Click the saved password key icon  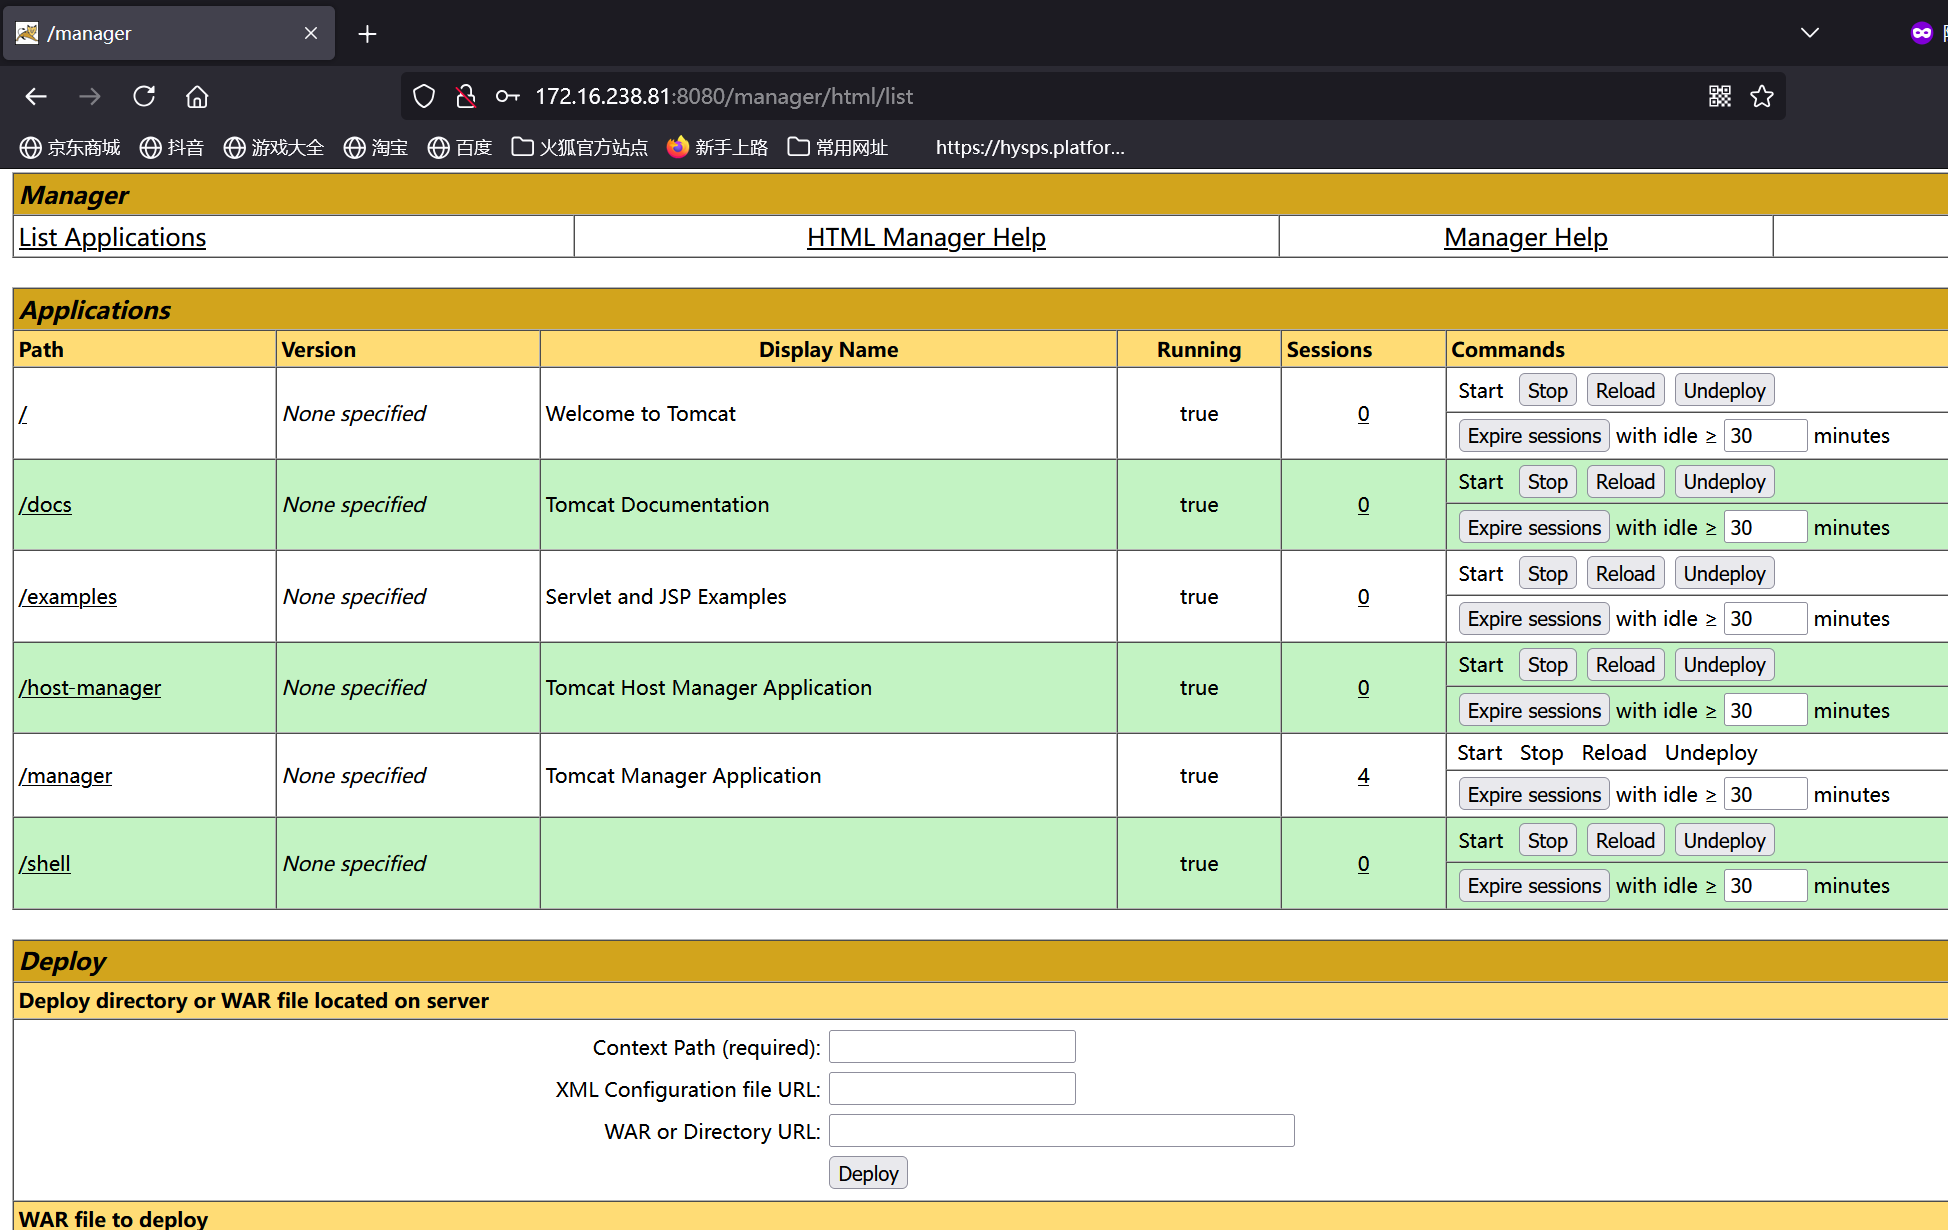(x=507, y=96)
